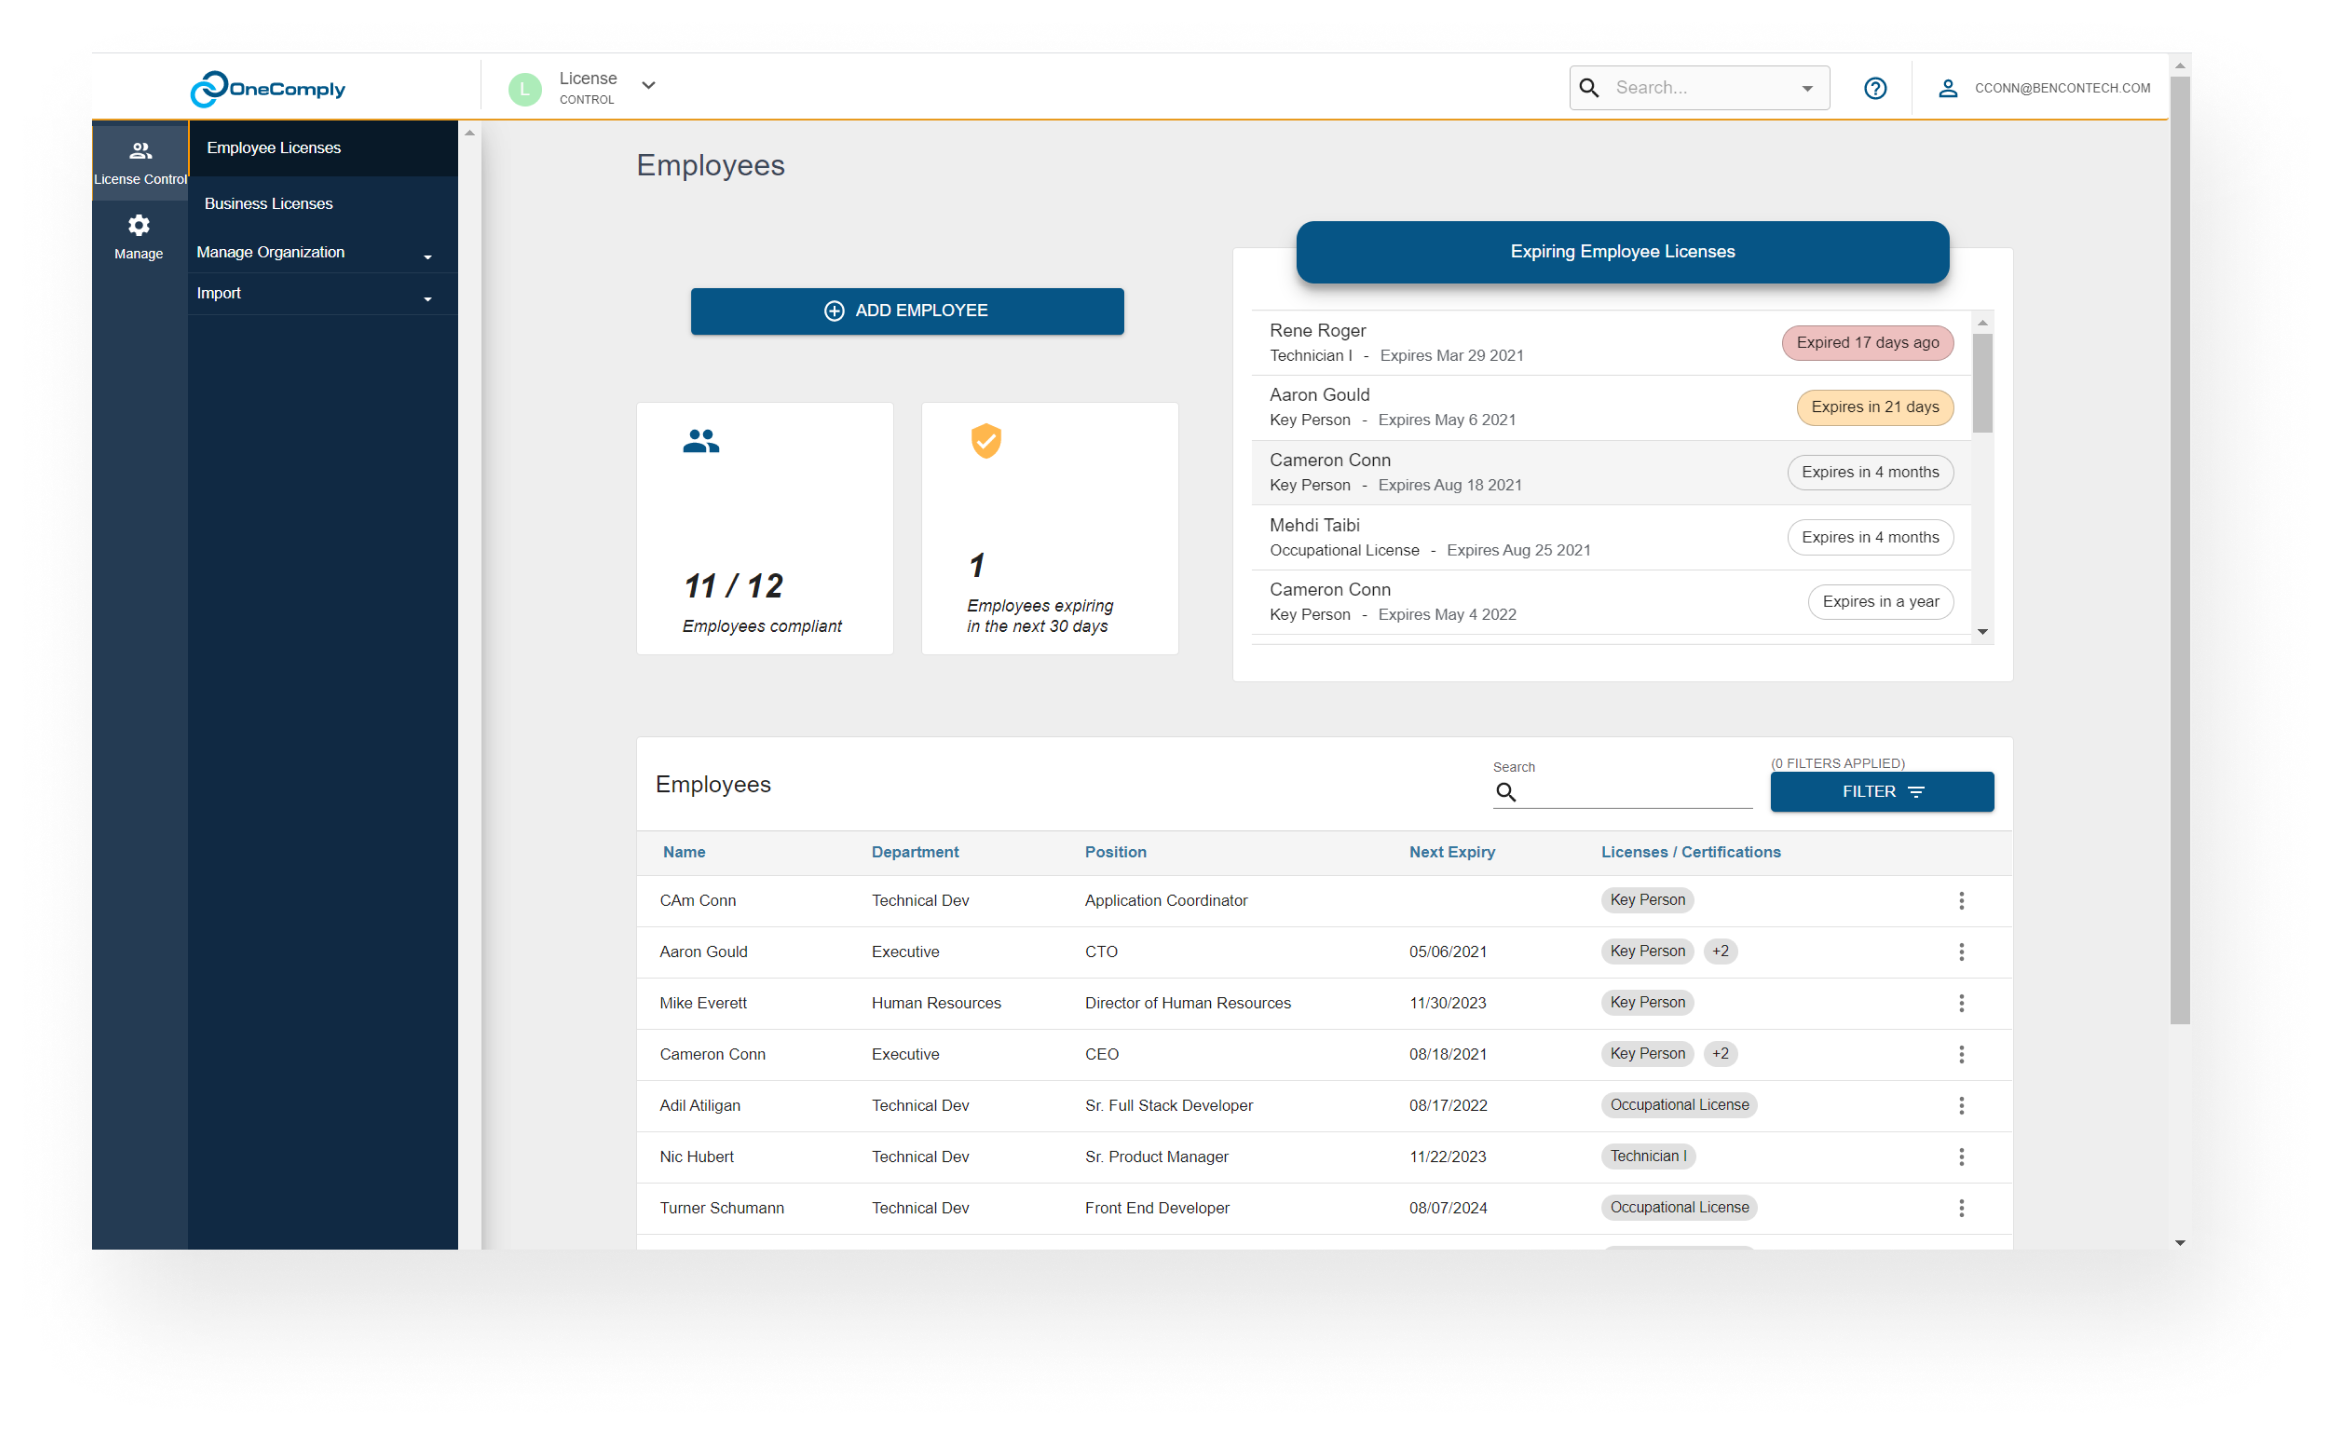The width and height of the screenshot is (2332, 1433).
Task: Click the employees compliant people icon
Action: pos(701,440)
